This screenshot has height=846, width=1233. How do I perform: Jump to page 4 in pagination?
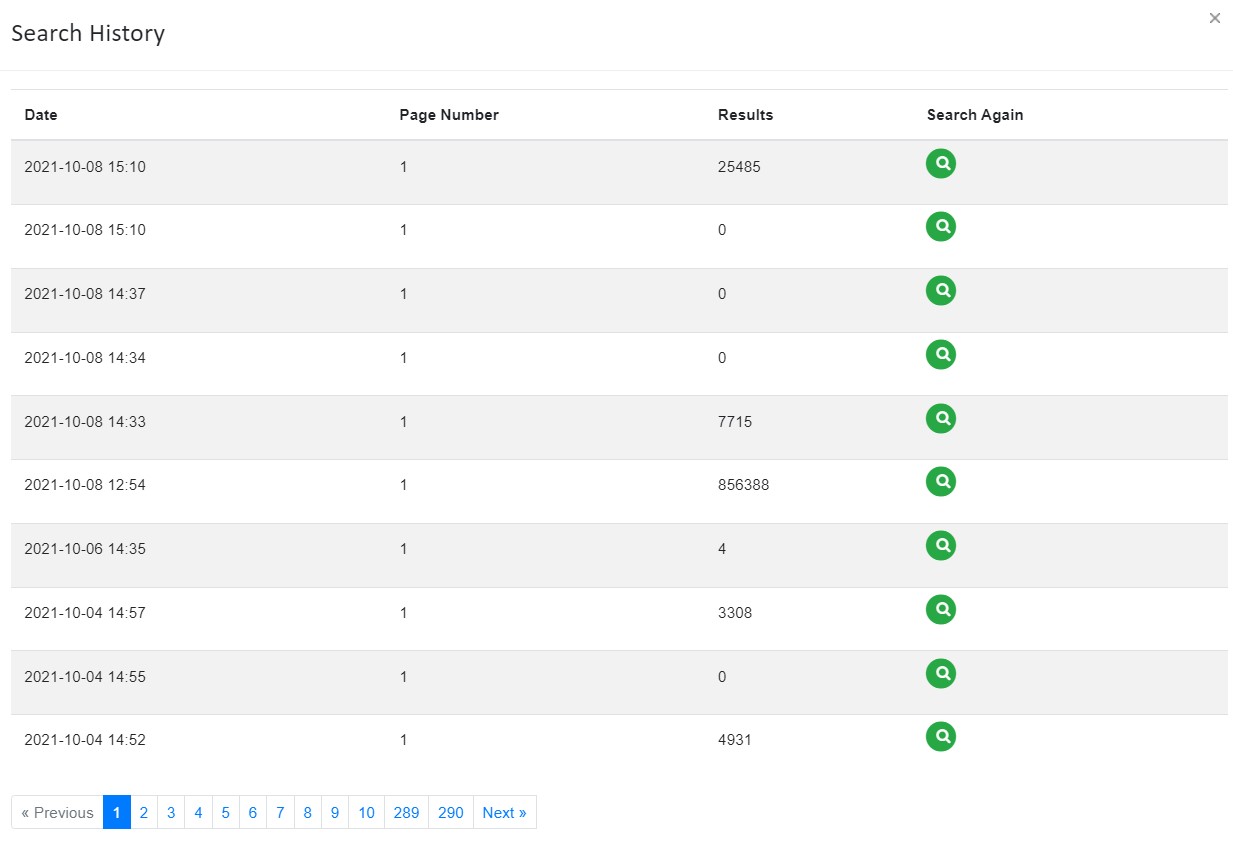pyautogui.click(x=198, y=813)
